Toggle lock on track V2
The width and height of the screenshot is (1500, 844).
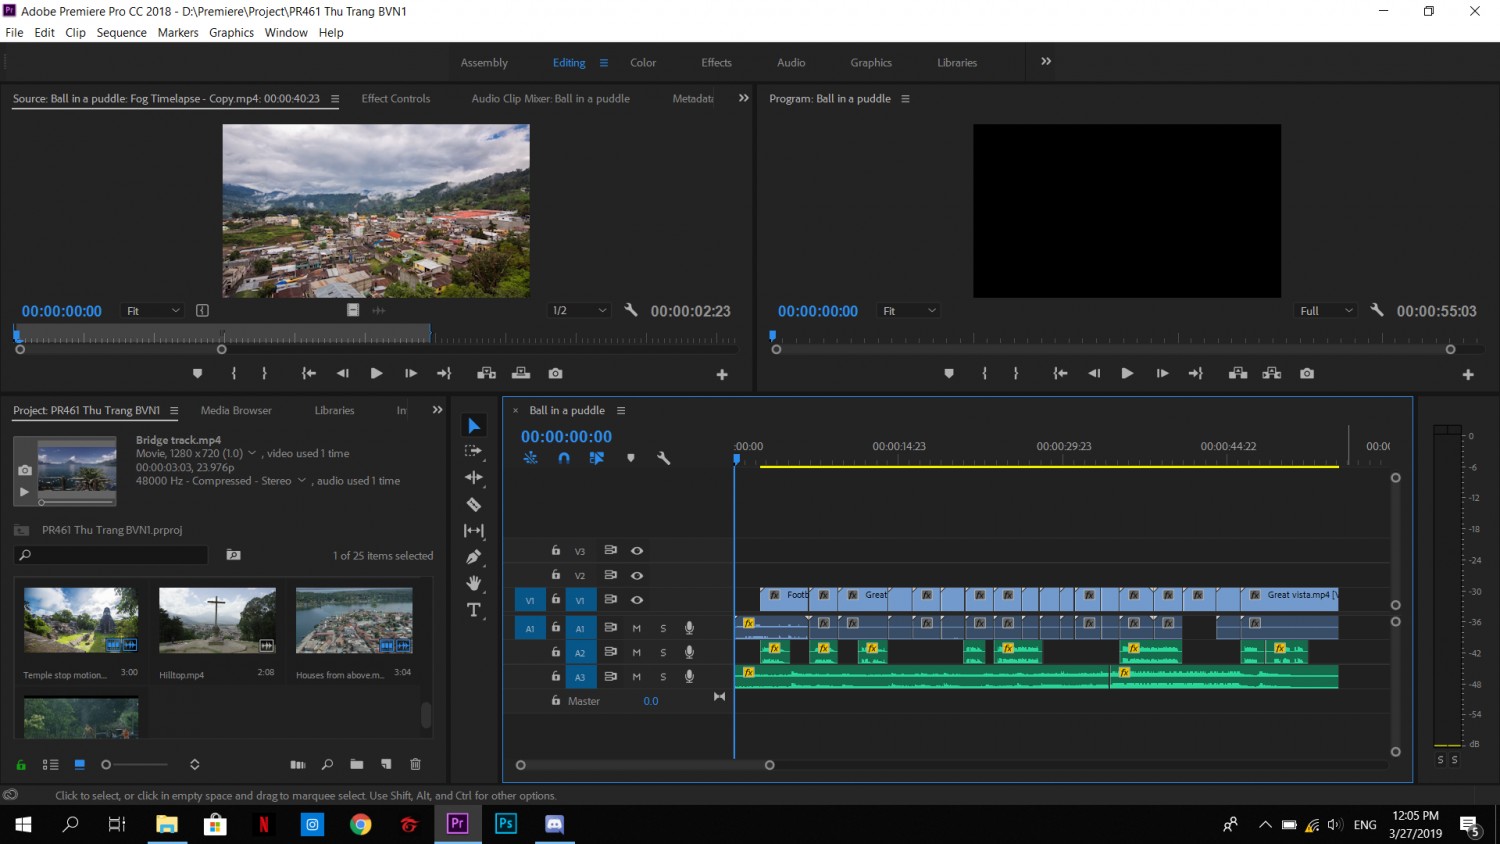coord(556,575)
